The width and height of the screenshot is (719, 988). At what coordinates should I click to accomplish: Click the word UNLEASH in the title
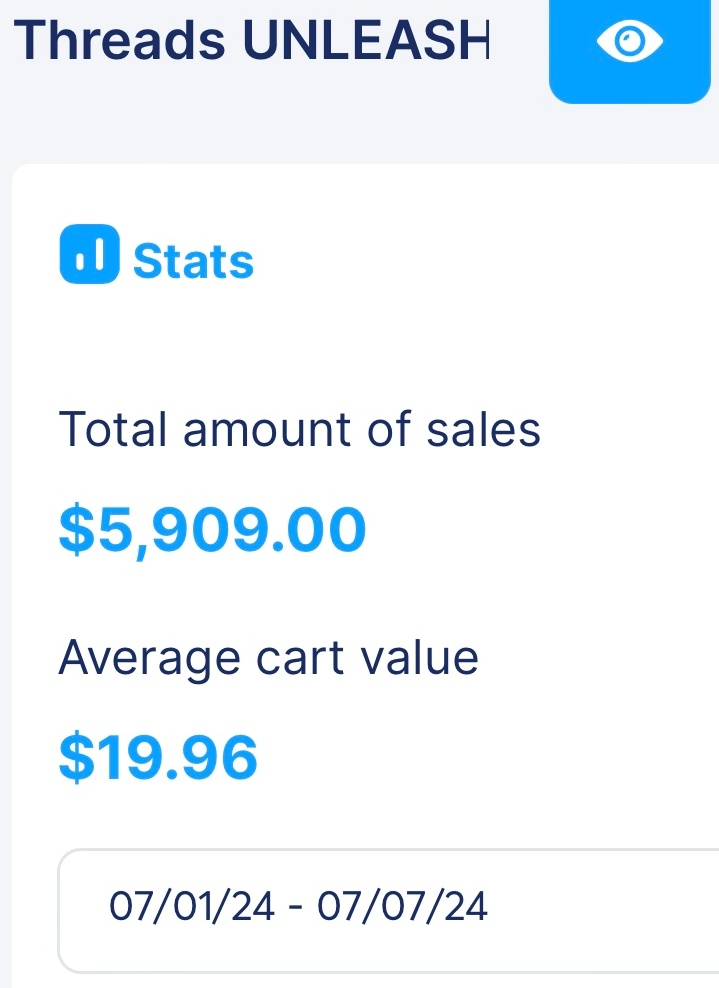point(366,41)
